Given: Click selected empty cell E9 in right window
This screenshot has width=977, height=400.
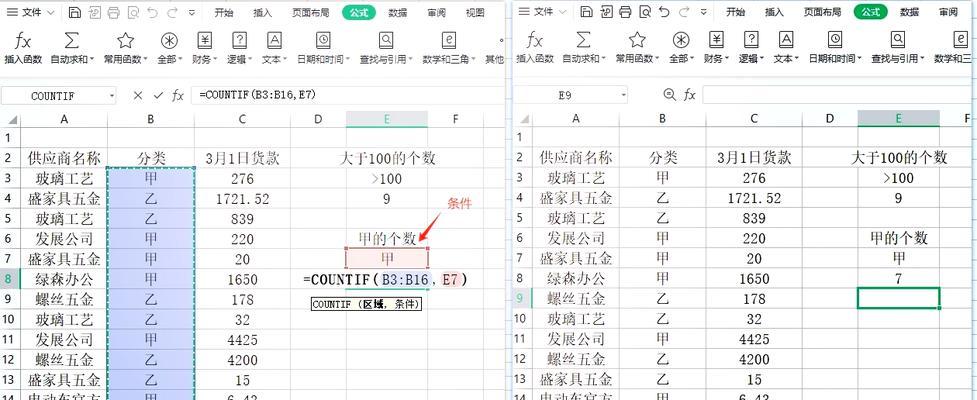Looking at the screenshot, I should click(898, 298).
